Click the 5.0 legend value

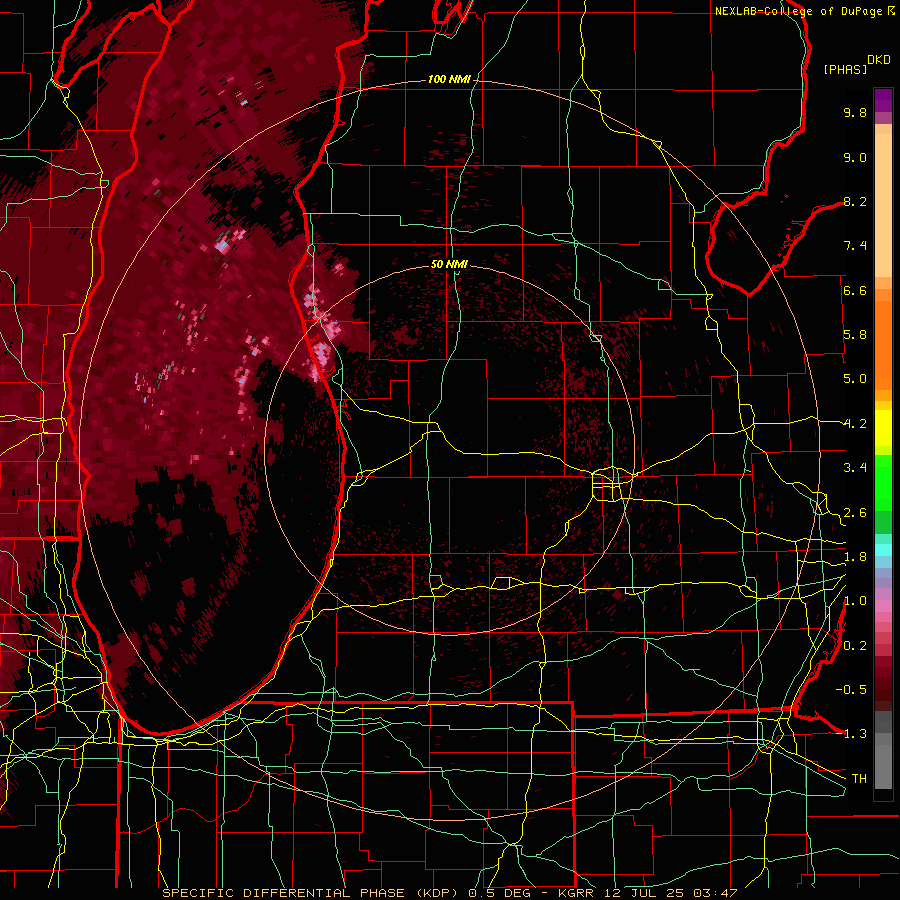tap(855, 379)
